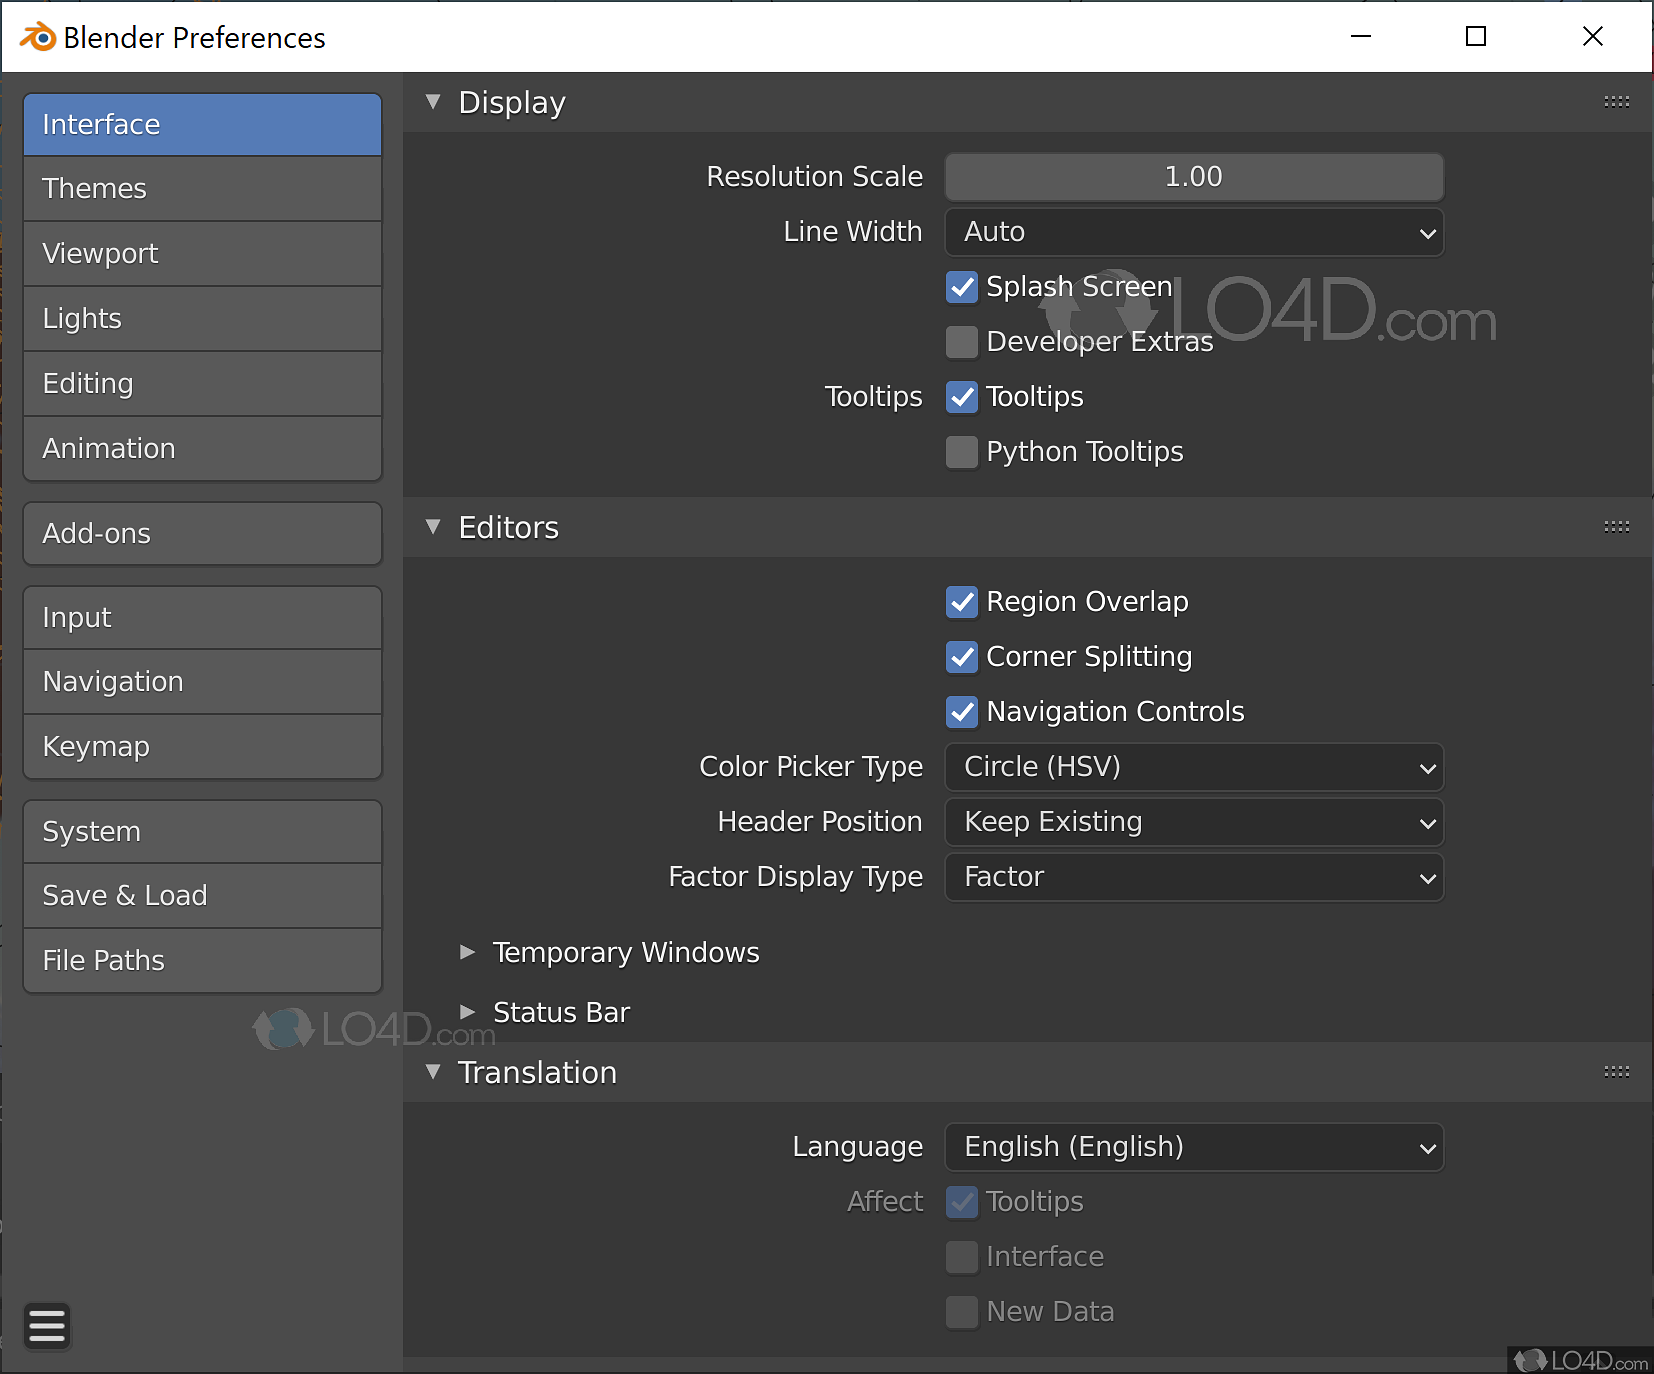1654x1374 pixels.
Task: Close the Blender Preferences window
Action: (1593, 37)
